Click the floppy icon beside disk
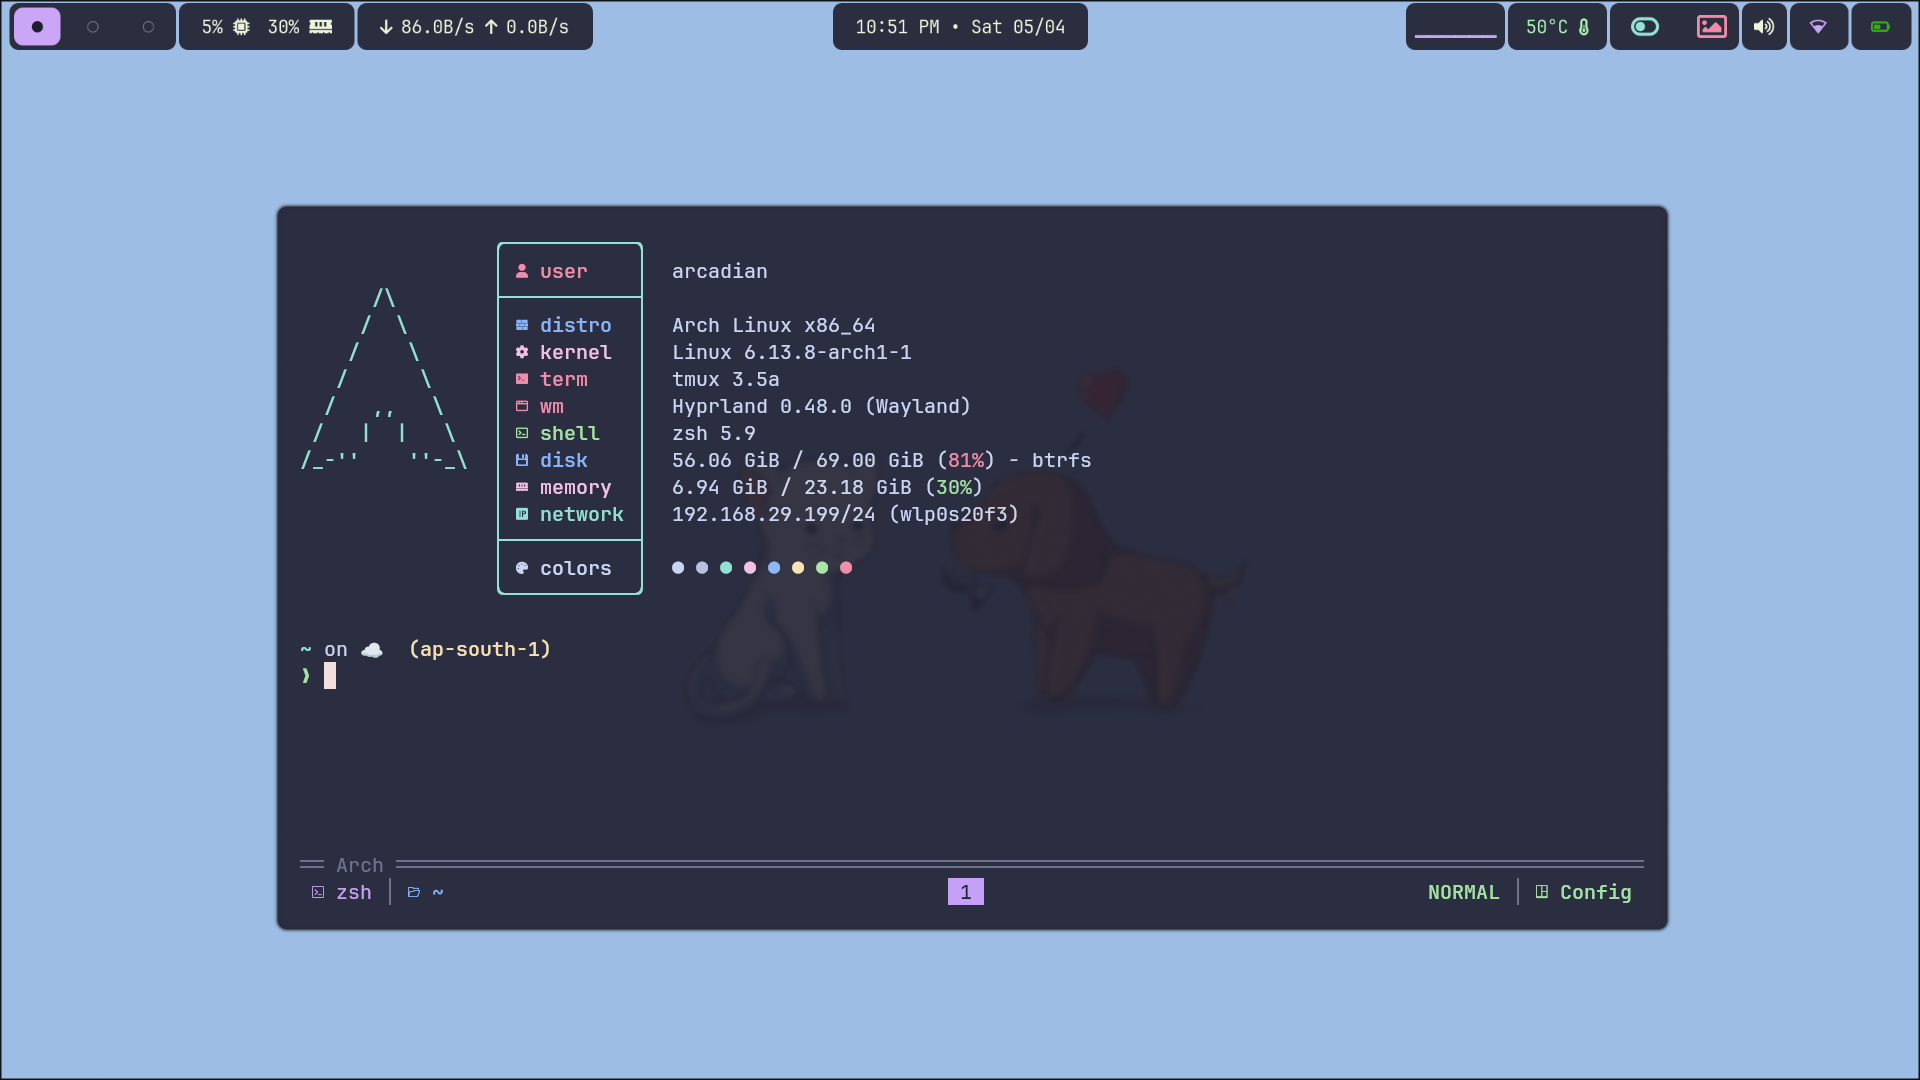The image size is (1920, 1080). [x=522, y=460]
